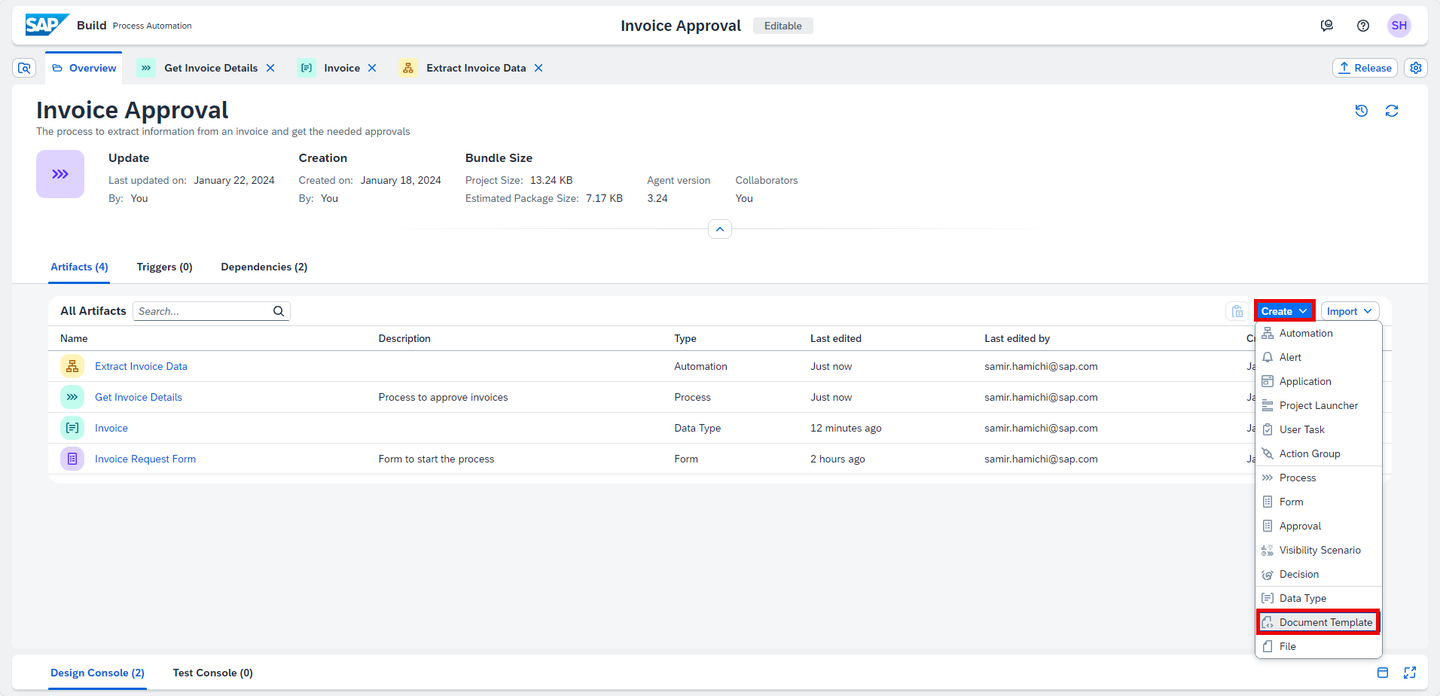
Task: Choose Project Launcher from Create menu
Action: (x=1318, y=405)
